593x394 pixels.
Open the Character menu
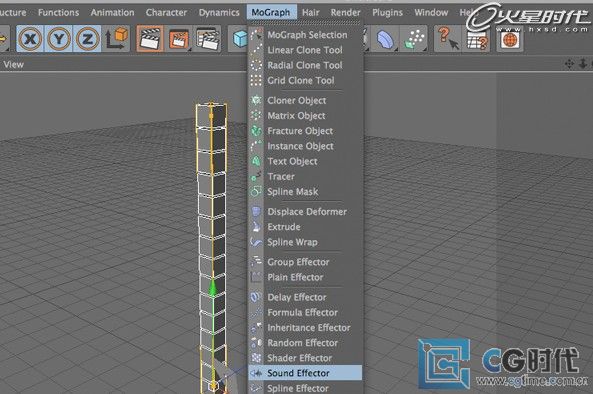[166, 12]
